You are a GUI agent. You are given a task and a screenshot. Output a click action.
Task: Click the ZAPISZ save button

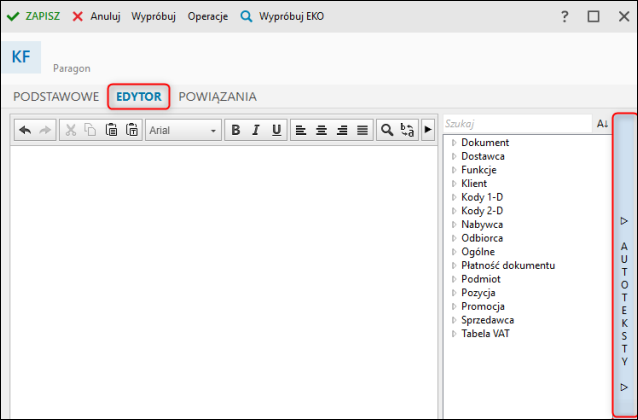pos(33,17)
